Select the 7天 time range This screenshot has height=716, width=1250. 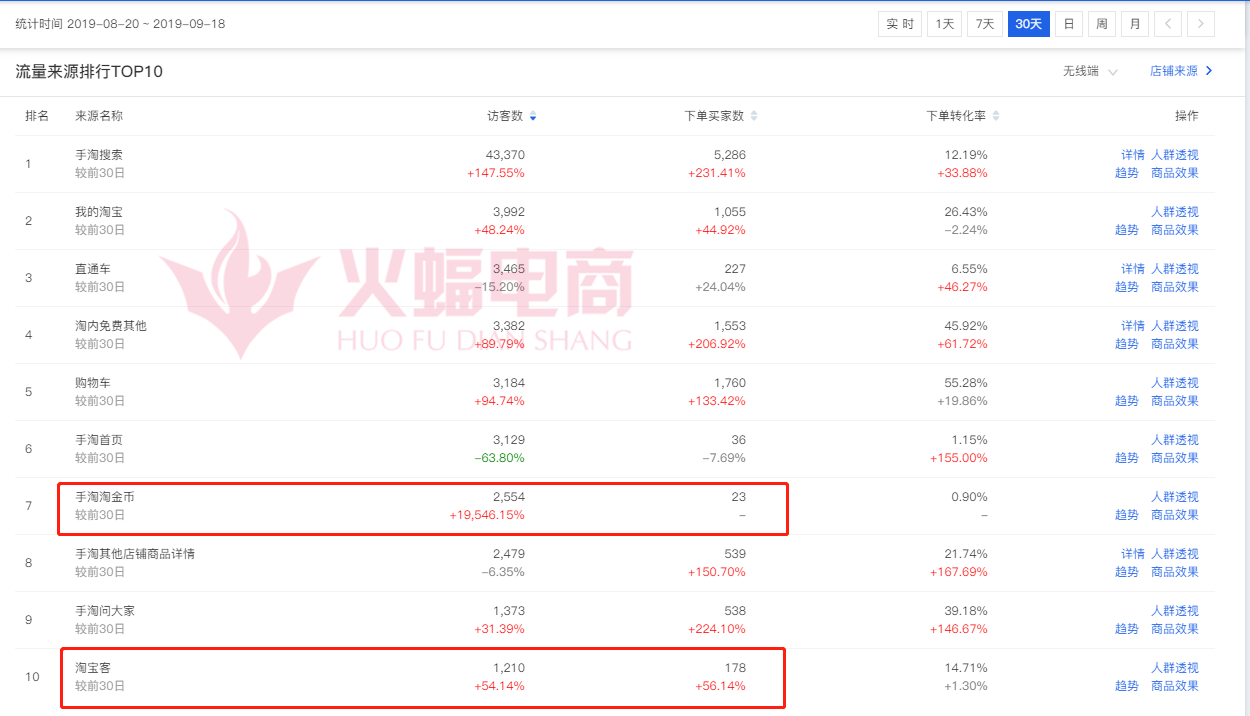(x=985, y=24)
